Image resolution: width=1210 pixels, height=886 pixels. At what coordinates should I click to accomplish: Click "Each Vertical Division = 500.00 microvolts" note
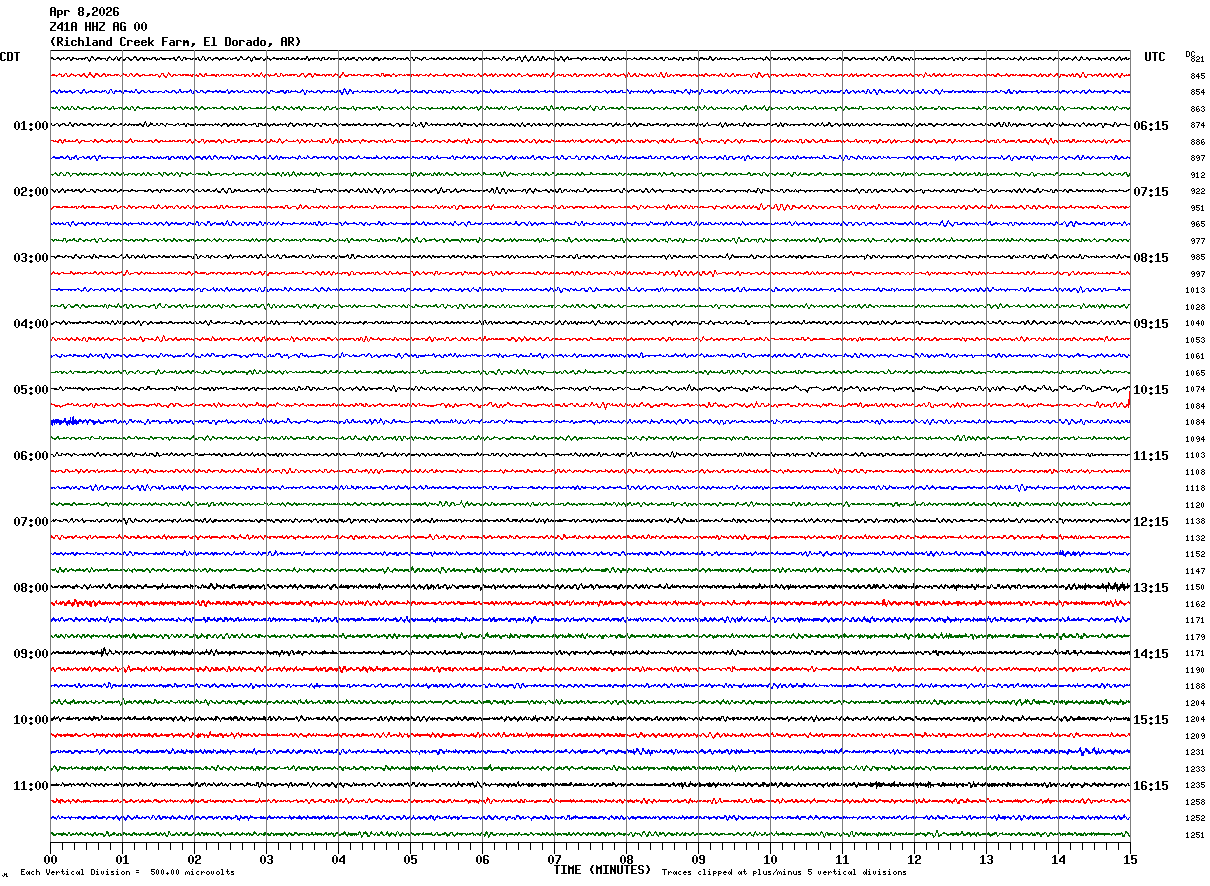pyautogui.click(x=127, y=873)
